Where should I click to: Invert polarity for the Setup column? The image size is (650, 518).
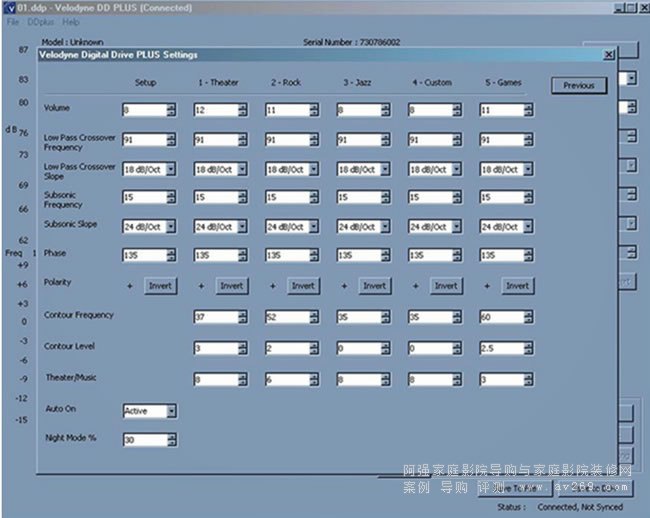160,286
